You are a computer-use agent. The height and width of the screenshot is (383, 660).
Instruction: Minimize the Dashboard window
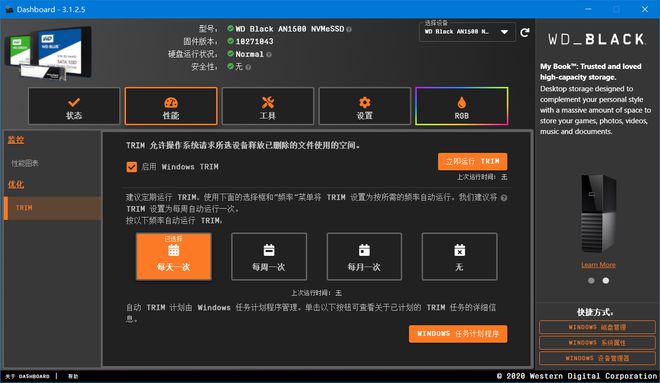(x=588, y=9)
